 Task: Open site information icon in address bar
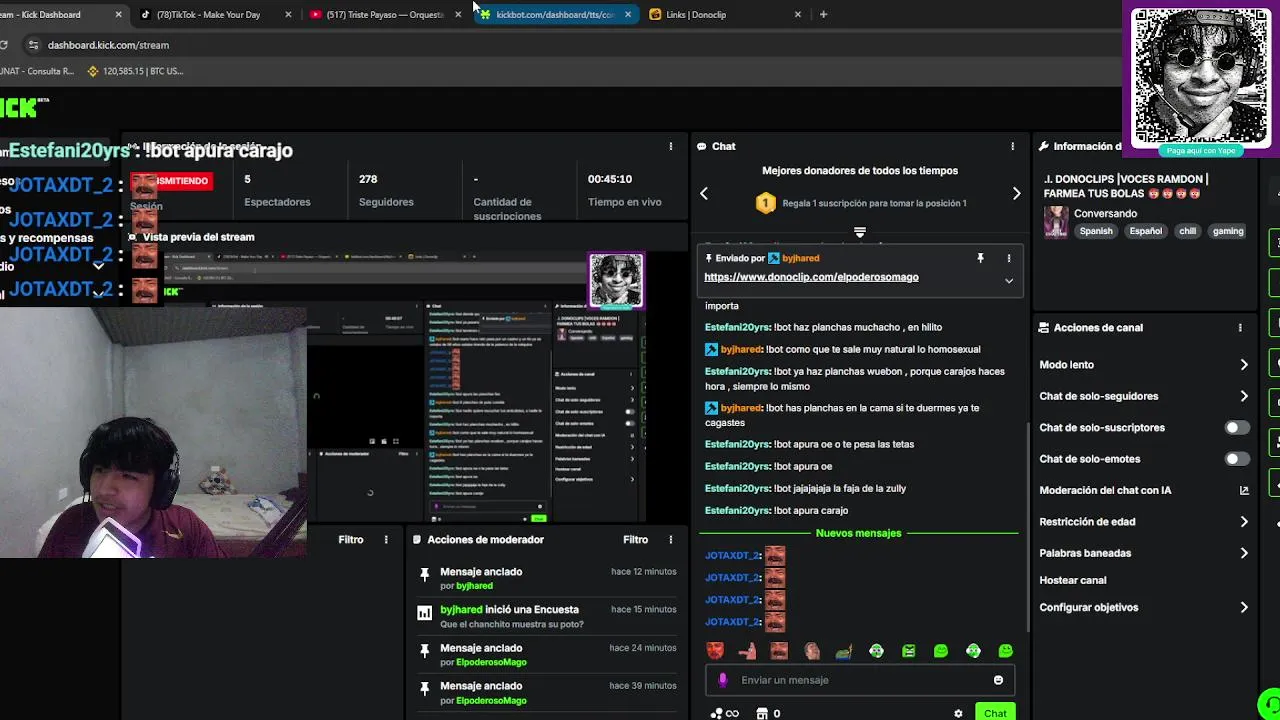pyautogui.click(x=33, y=45)
